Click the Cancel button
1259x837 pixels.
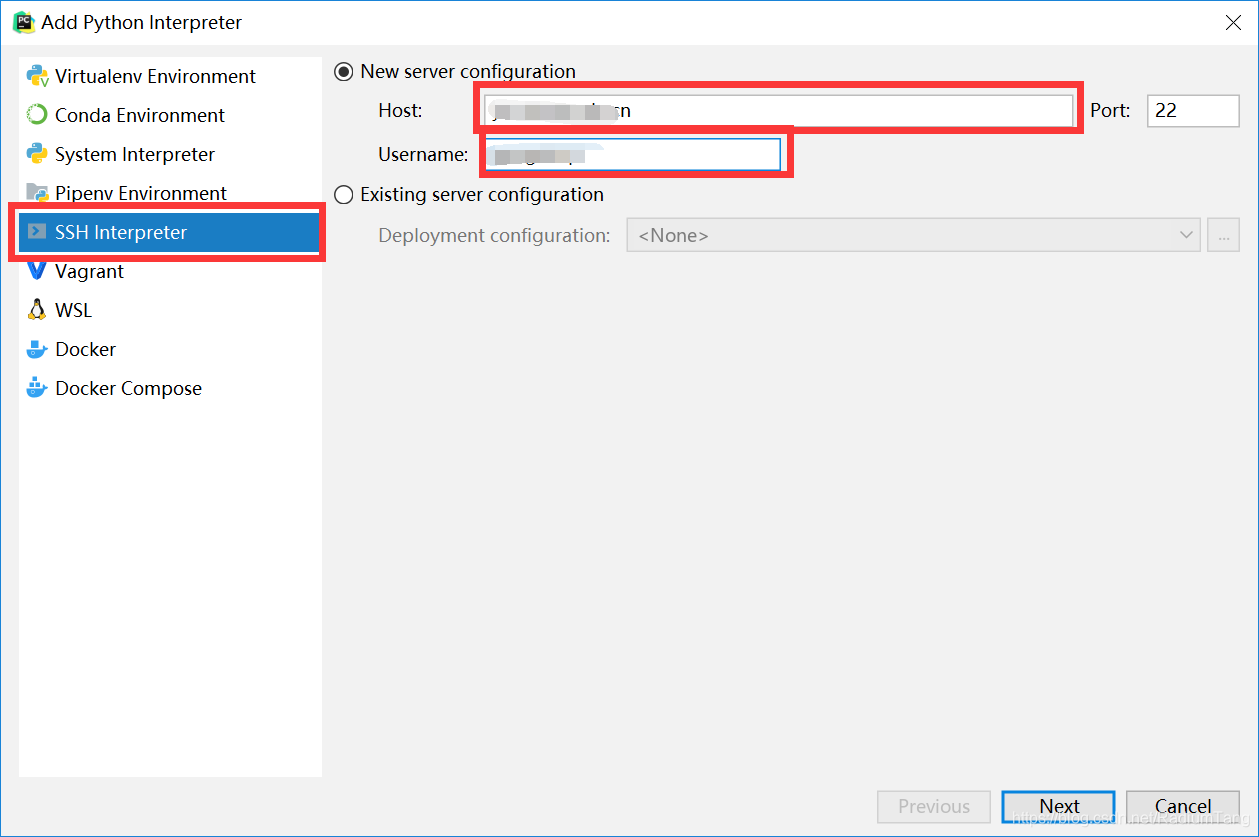[x=1183, y=807]
